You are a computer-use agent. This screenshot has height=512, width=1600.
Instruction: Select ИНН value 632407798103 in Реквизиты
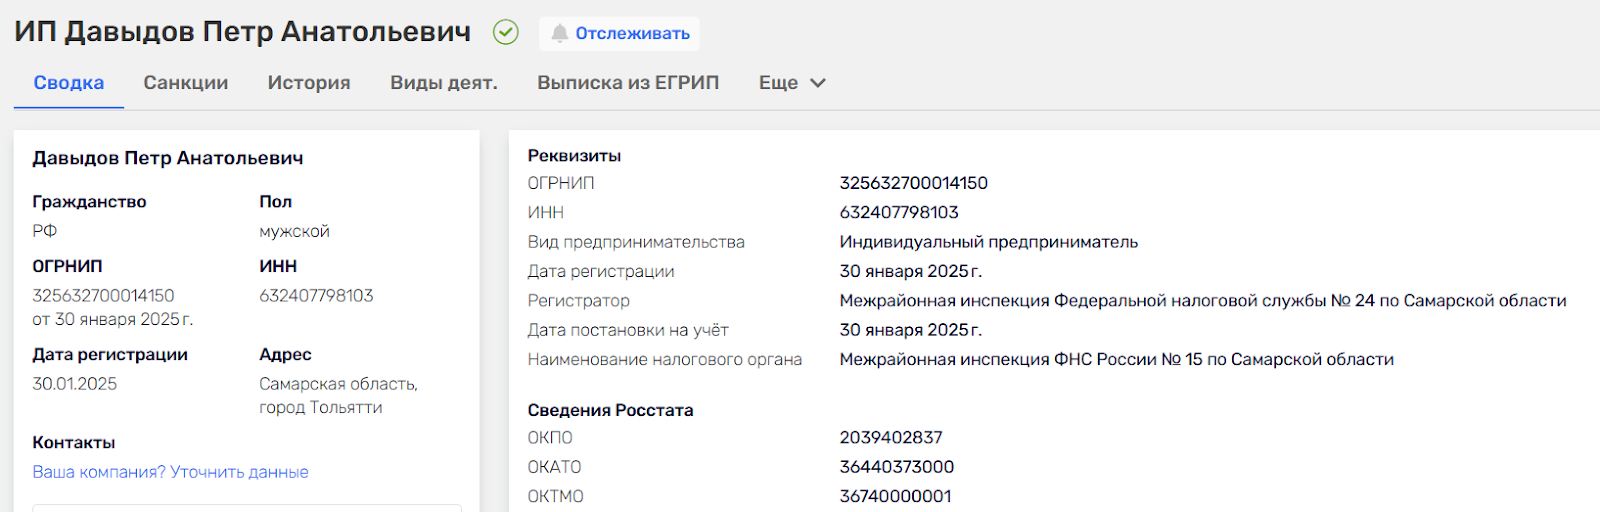(899, 212)
